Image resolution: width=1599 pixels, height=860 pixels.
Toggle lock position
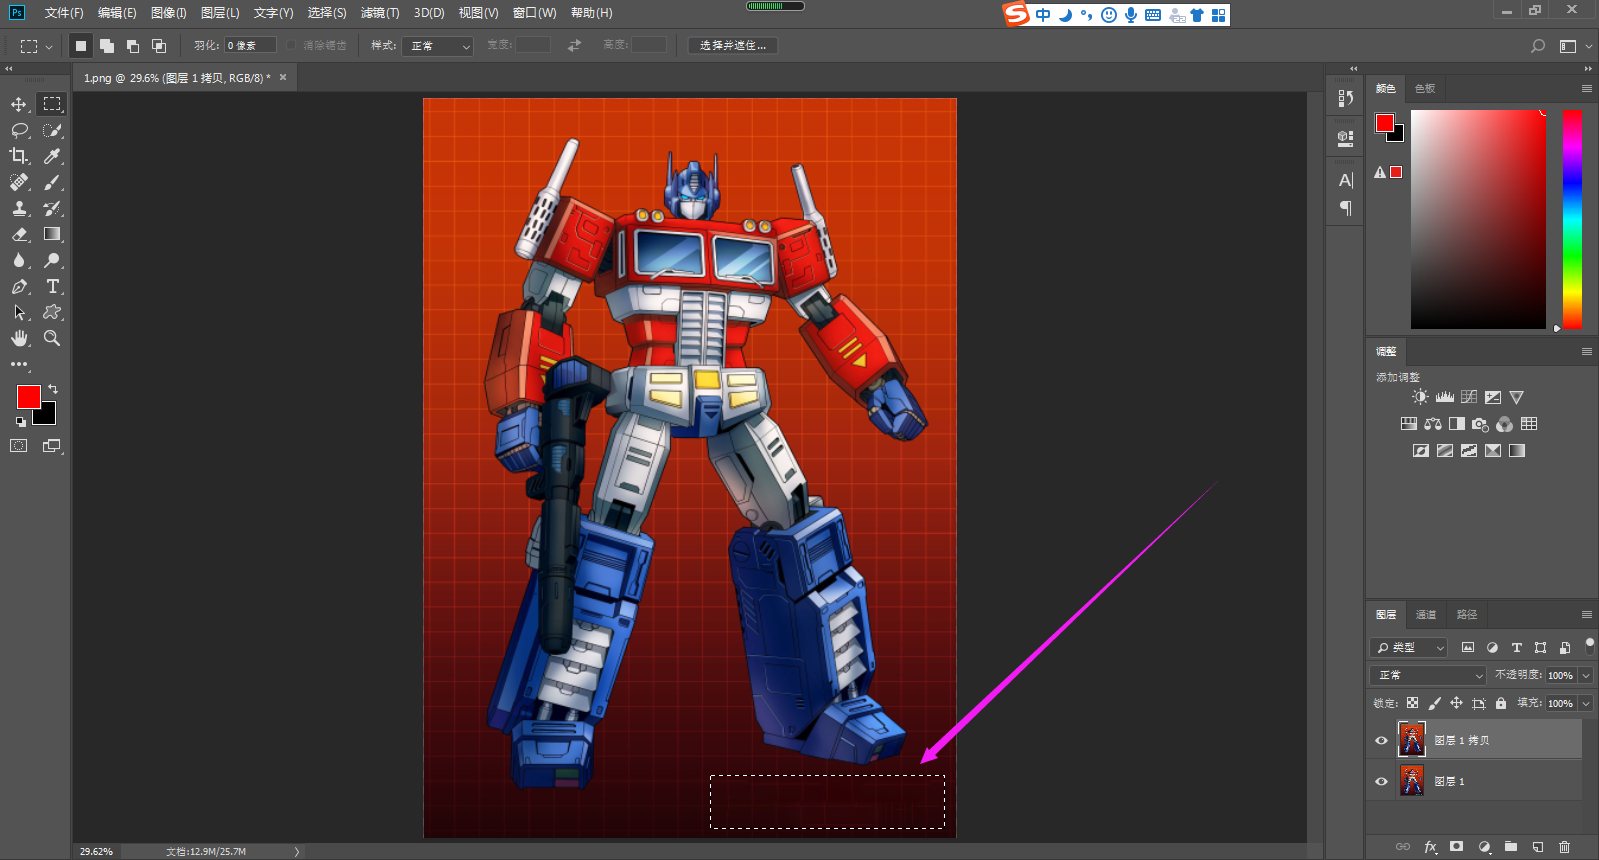coord(1456,703)
